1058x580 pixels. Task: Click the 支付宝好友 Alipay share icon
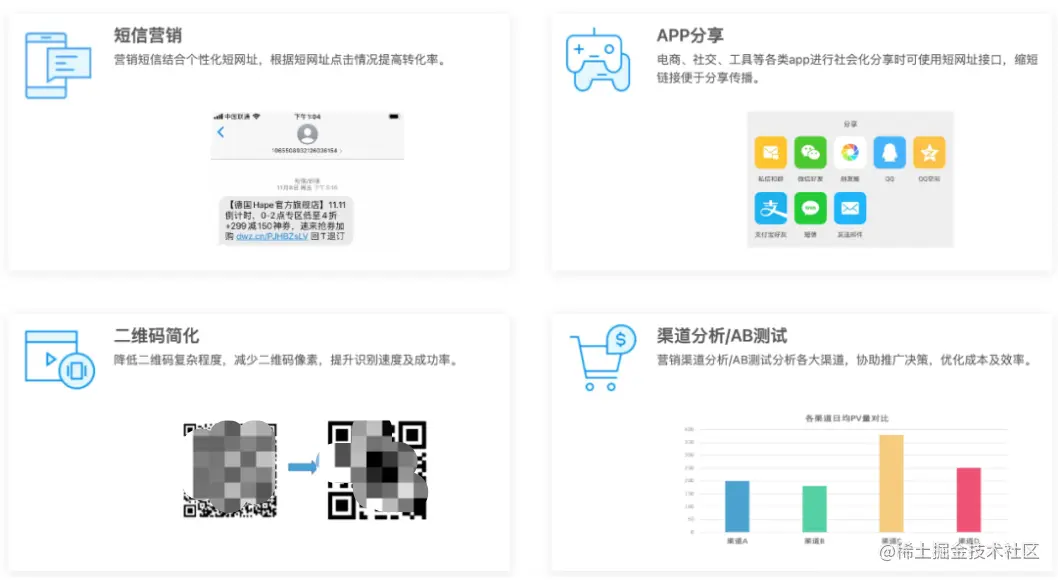771,208
